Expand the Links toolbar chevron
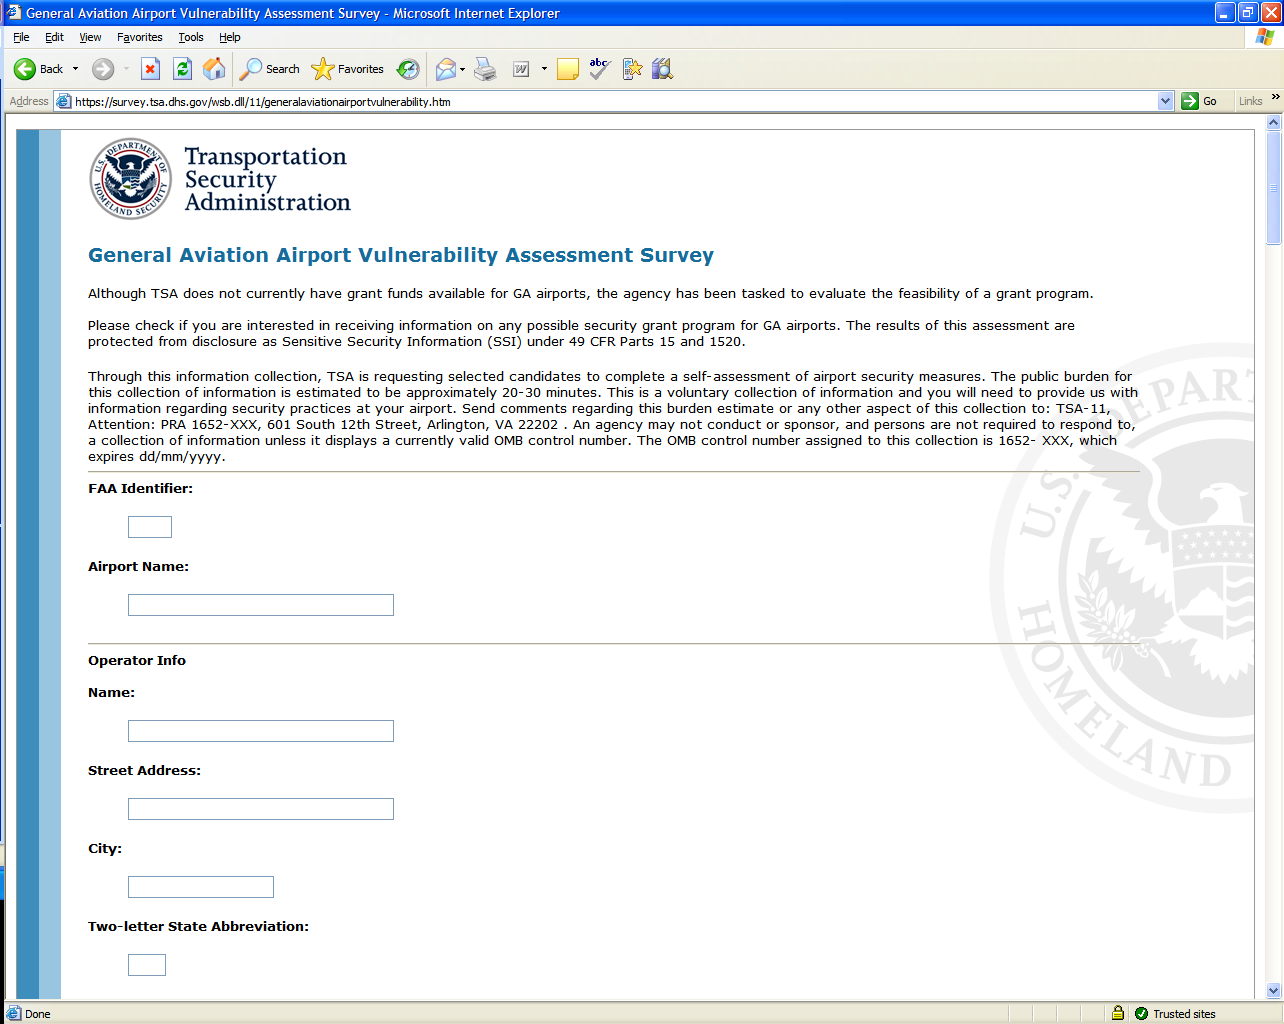1284x1024 pixels. [x=1275, y=97]
